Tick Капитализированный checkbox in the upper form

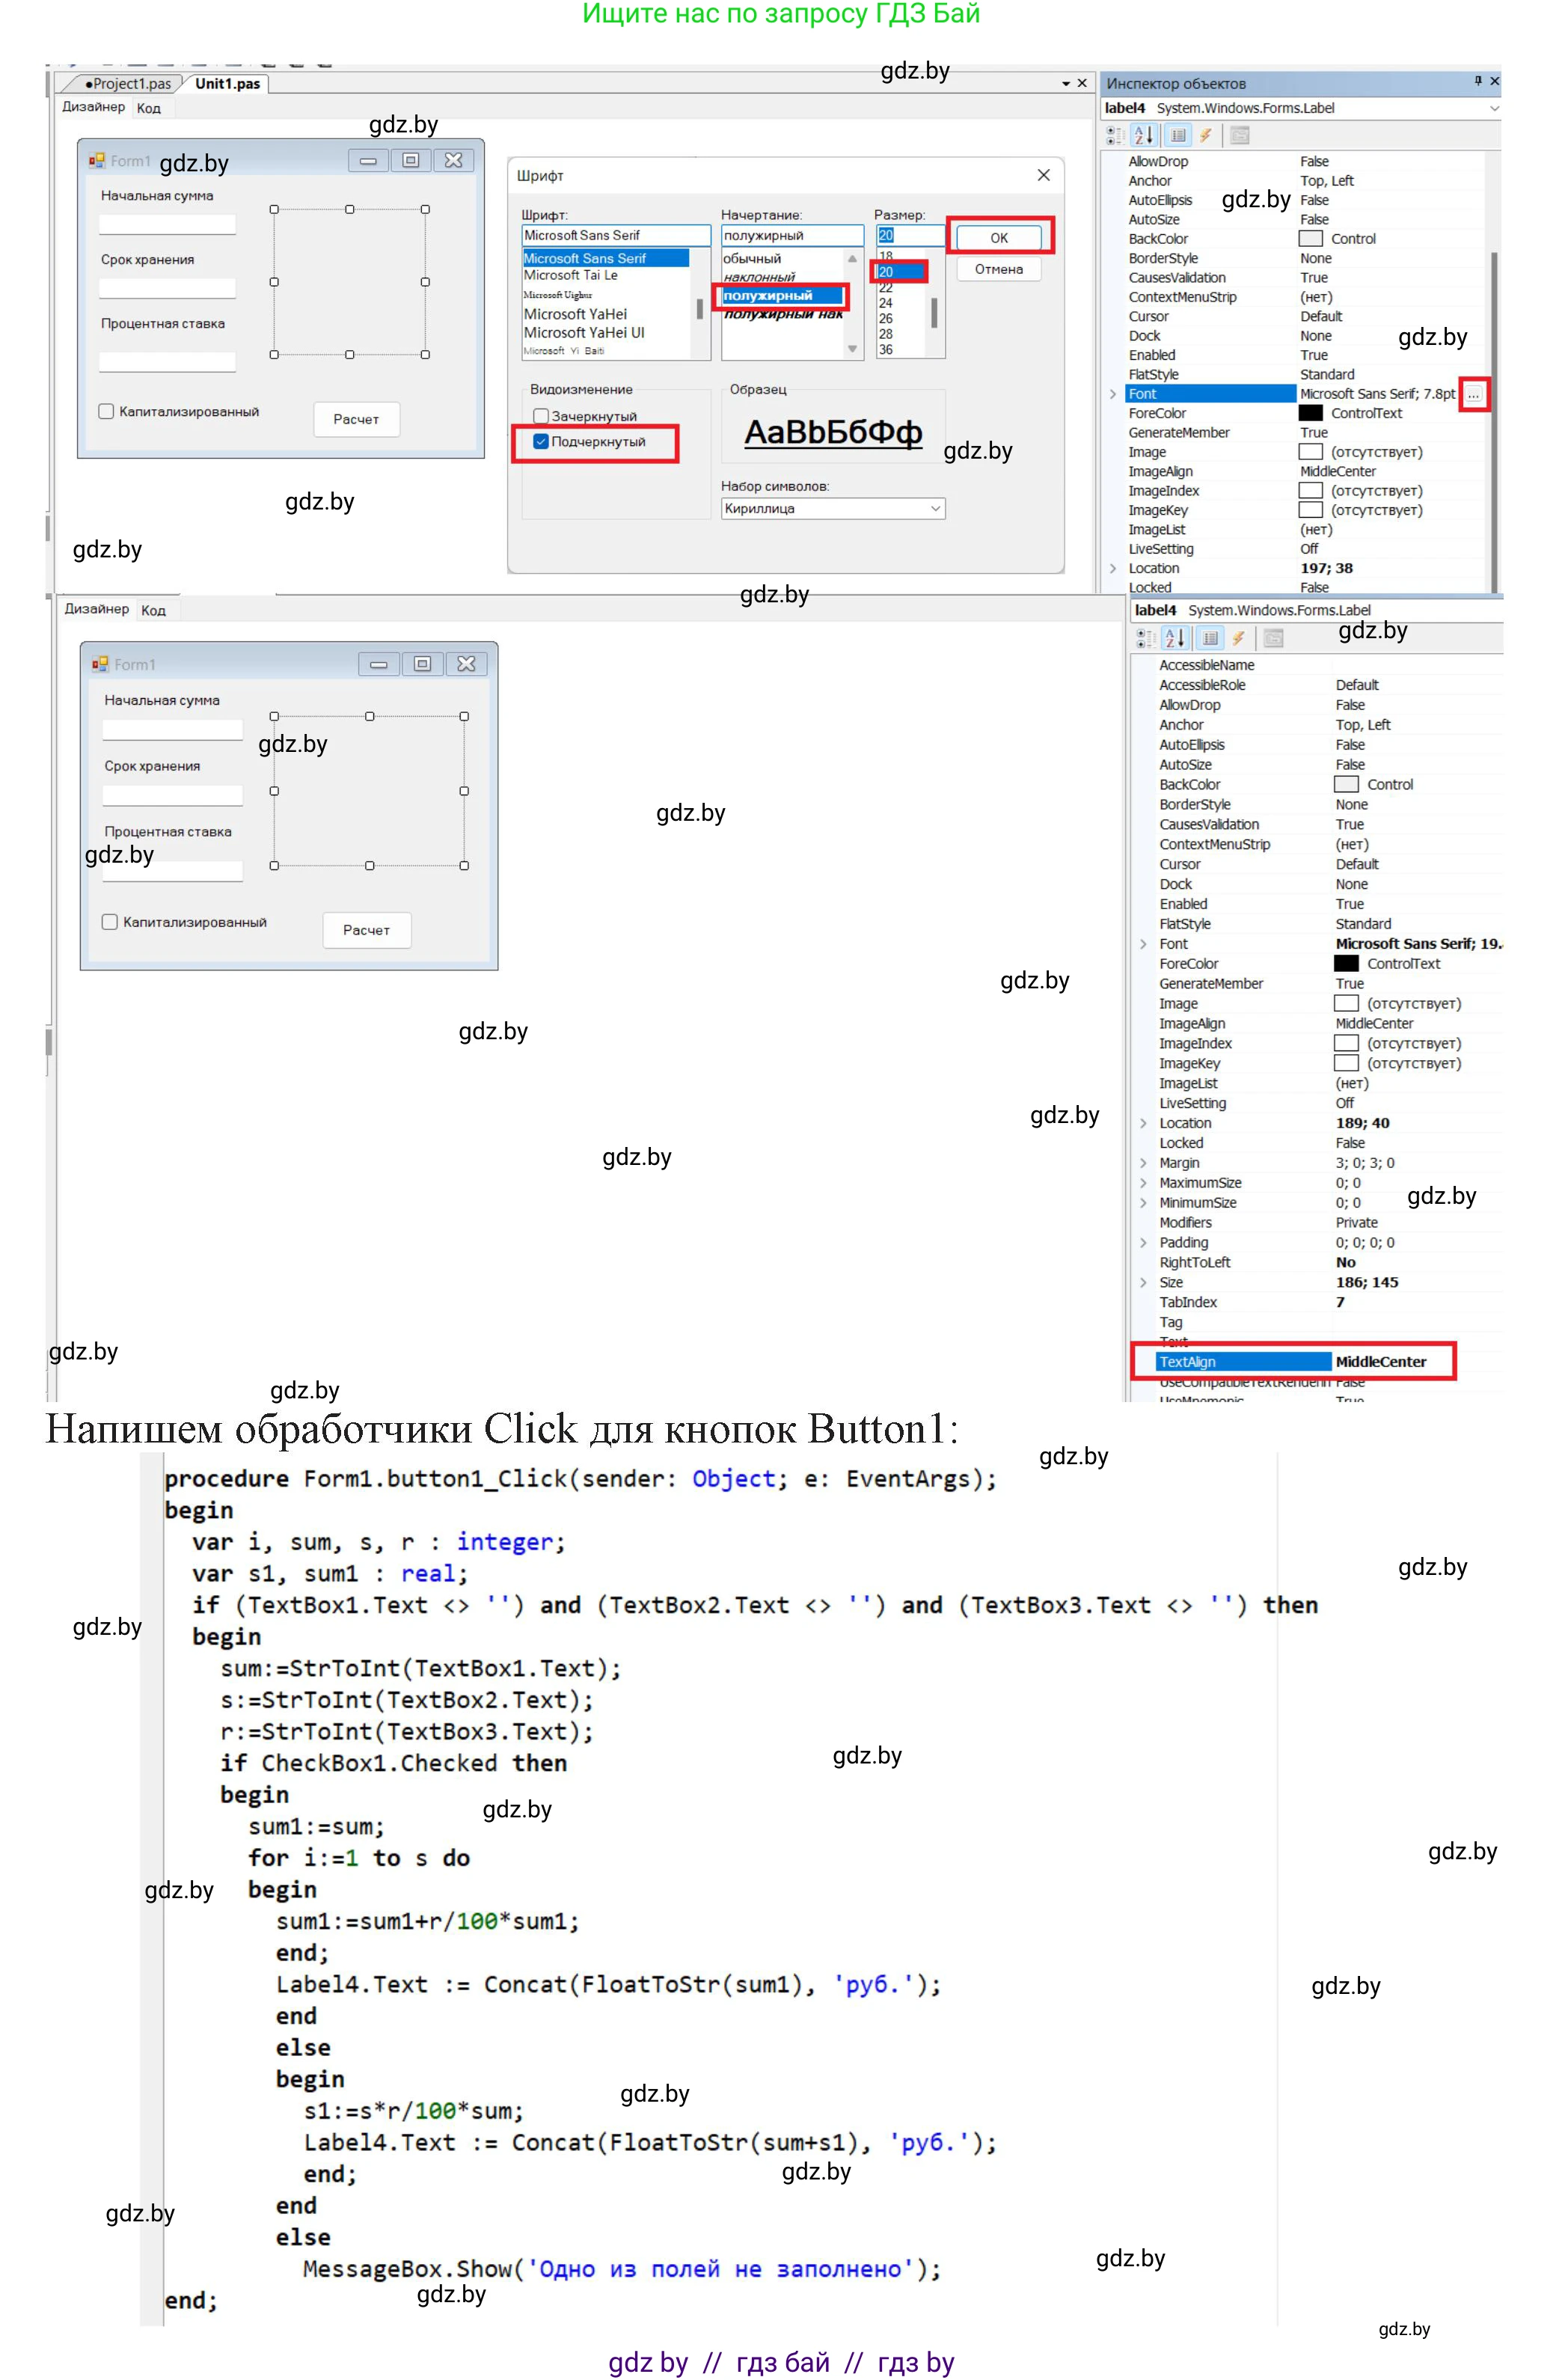pyautogui.click(x=106, y=411)
